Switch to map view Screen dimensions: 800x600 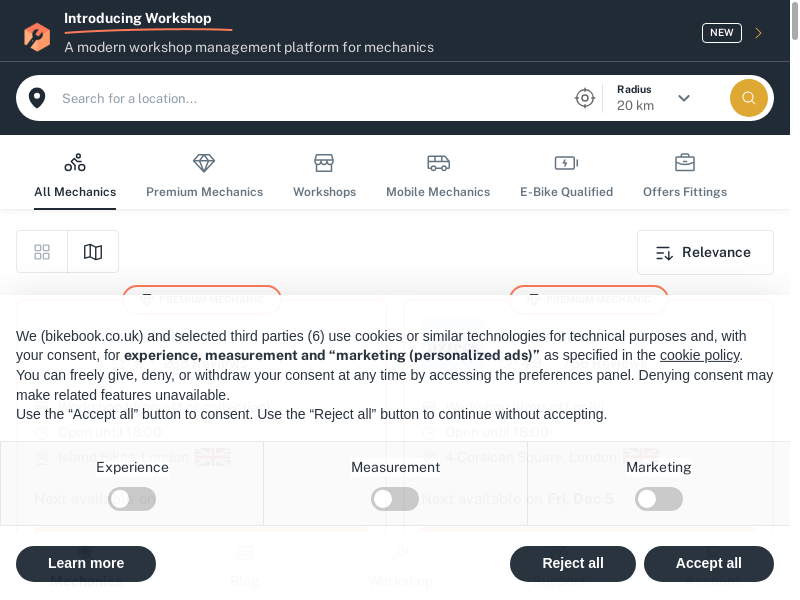point(93,252)
